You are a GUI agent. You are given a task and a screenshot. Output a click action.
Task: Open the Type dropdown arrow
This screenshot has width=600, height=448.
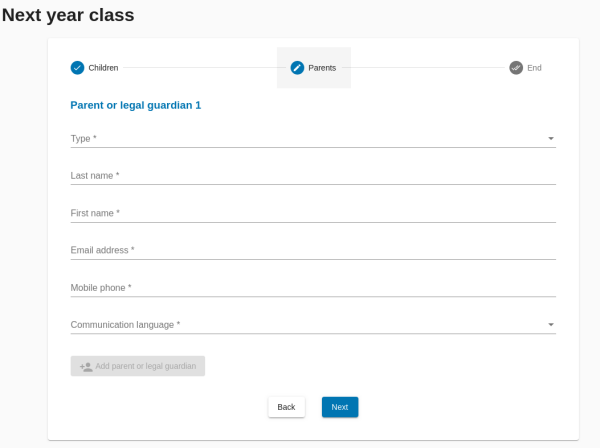pyautogui.click(x=551, y=138)
